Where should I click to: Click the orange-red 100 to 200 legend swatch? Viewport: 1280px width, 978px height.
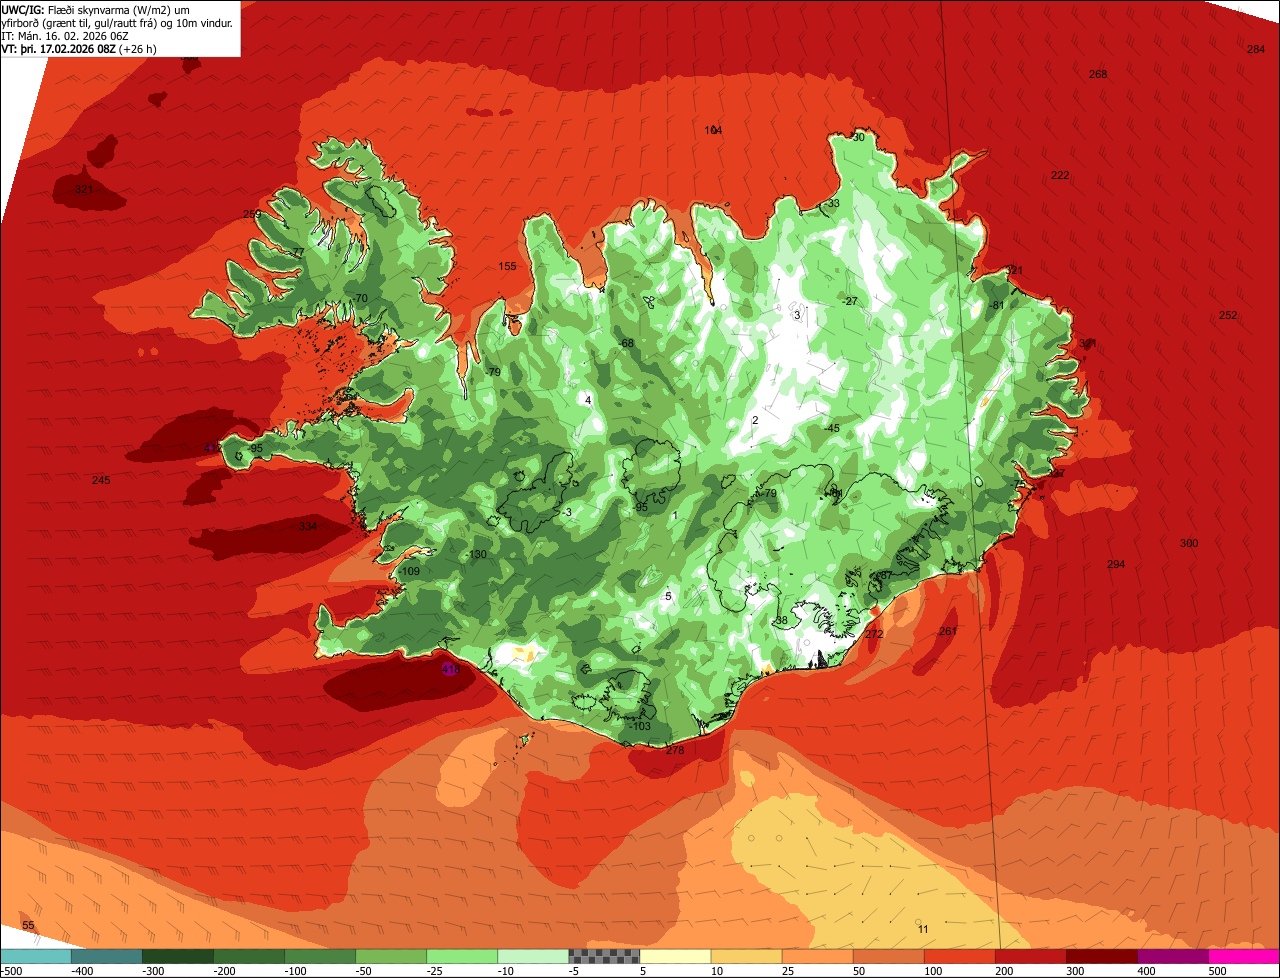click(x=960, y=956)
